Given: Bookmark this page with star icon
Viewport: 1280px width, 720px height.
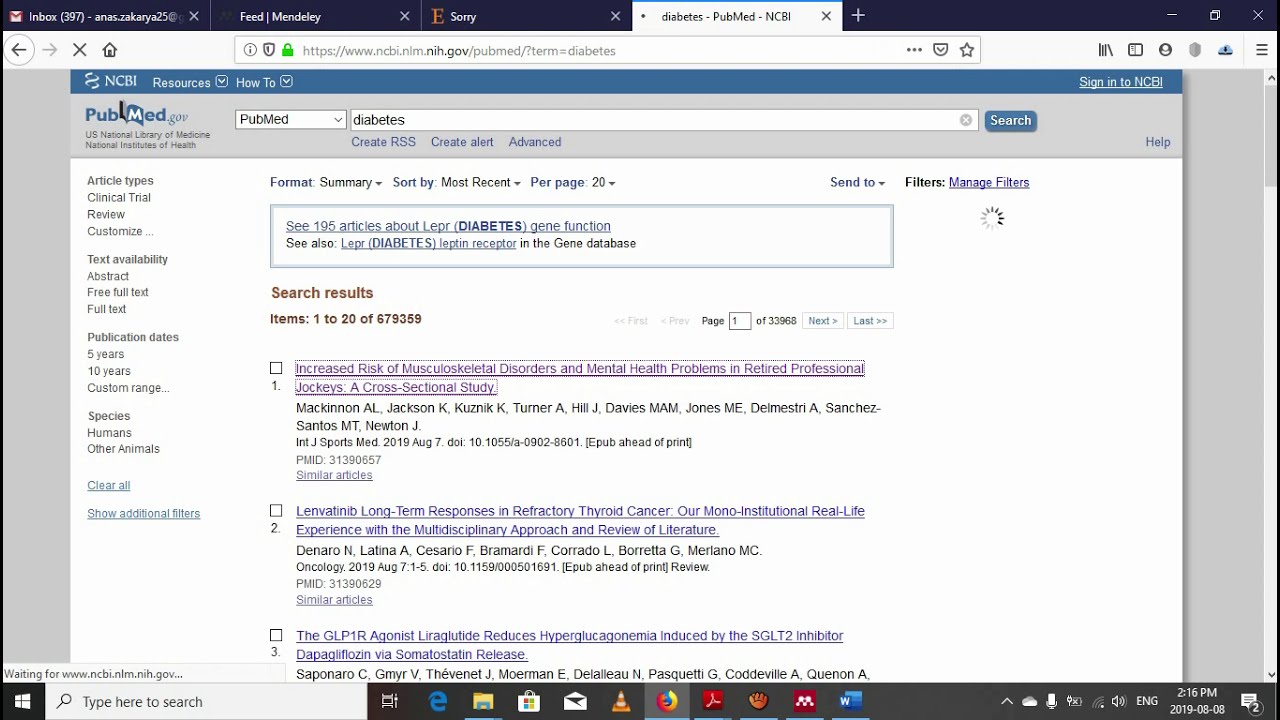Looking at the screenshot, I should [967, 50].
